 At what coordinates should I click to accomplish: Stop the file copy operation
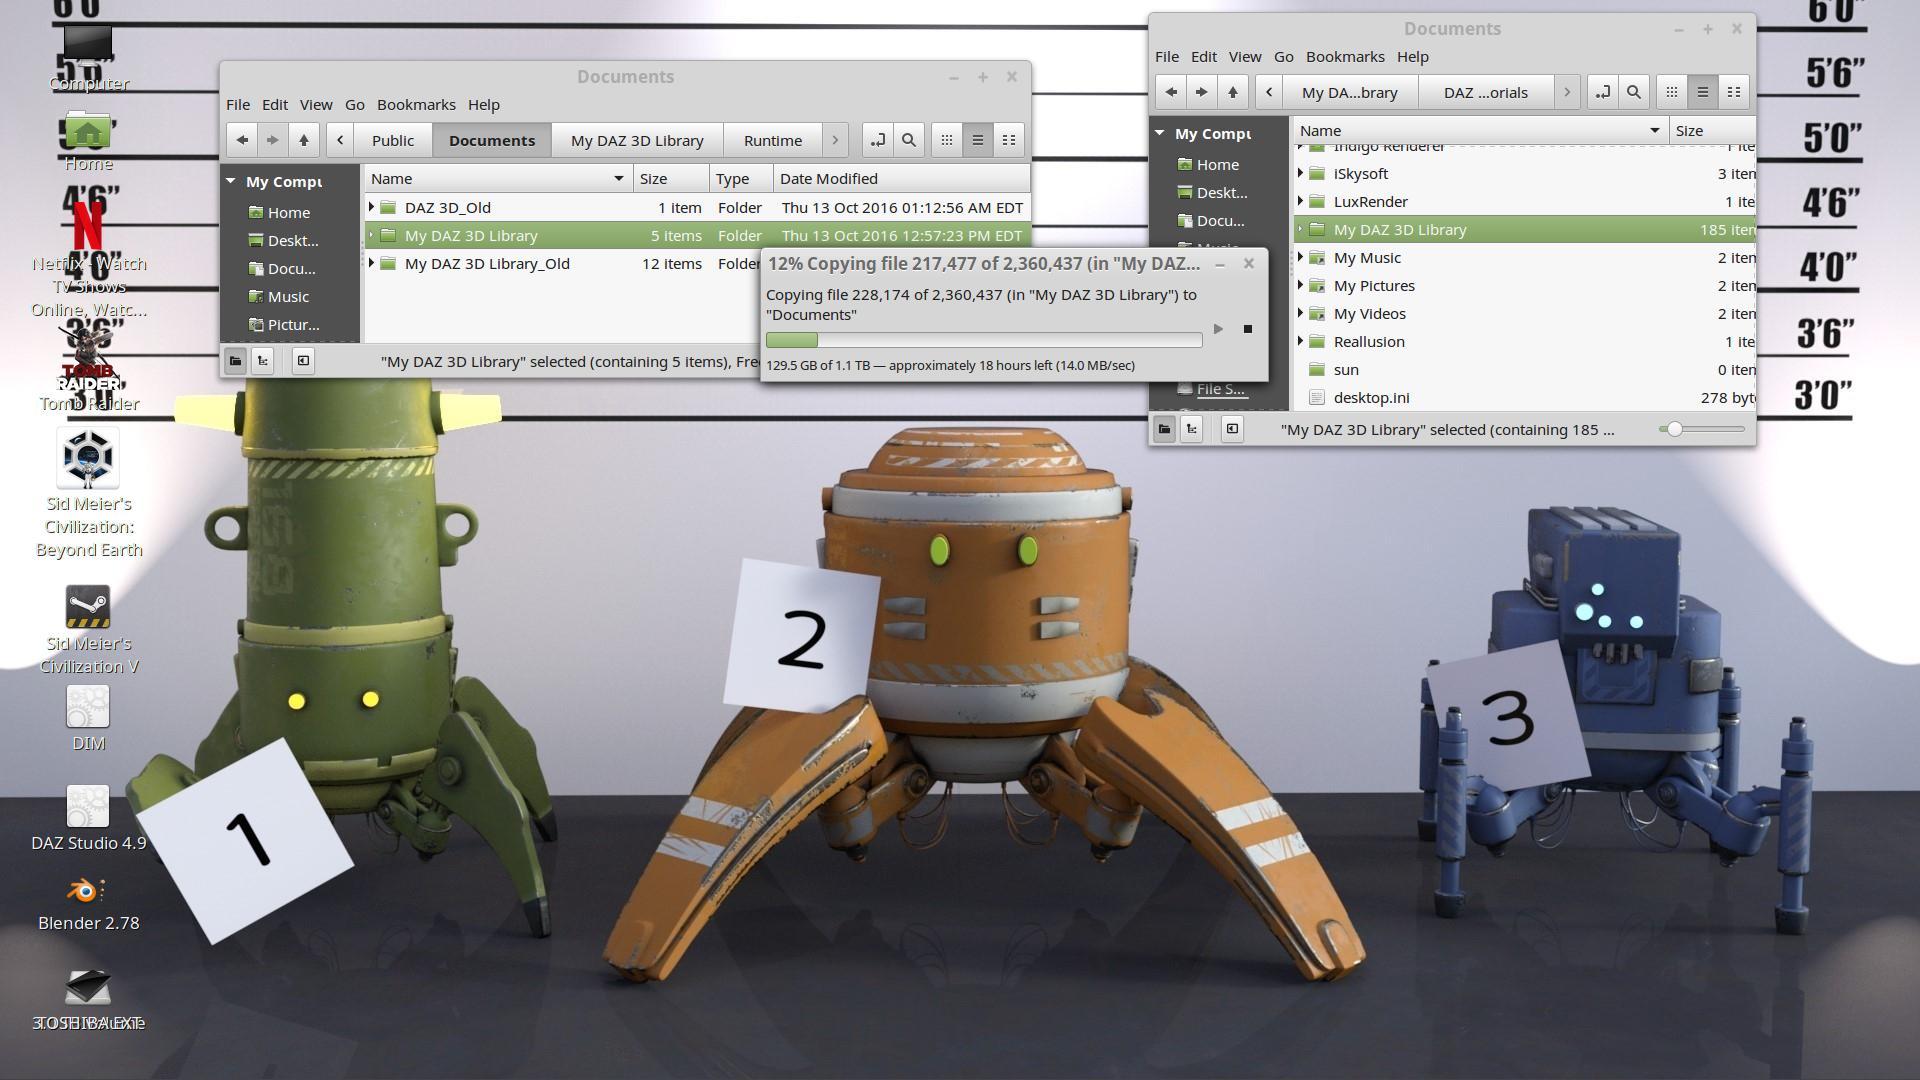[1247, 329]
